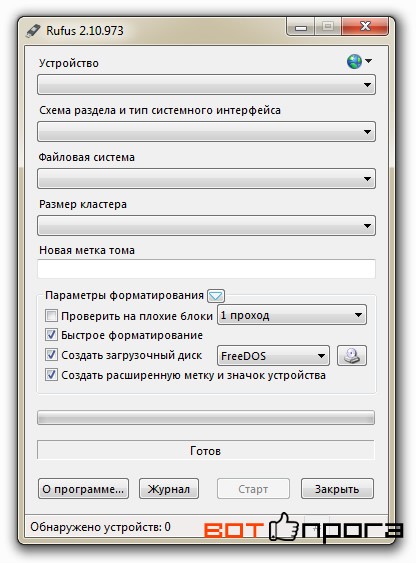The width and height of the screenshot is (416, 563).
Task: Open the Журнал log button
Action: 169,489
